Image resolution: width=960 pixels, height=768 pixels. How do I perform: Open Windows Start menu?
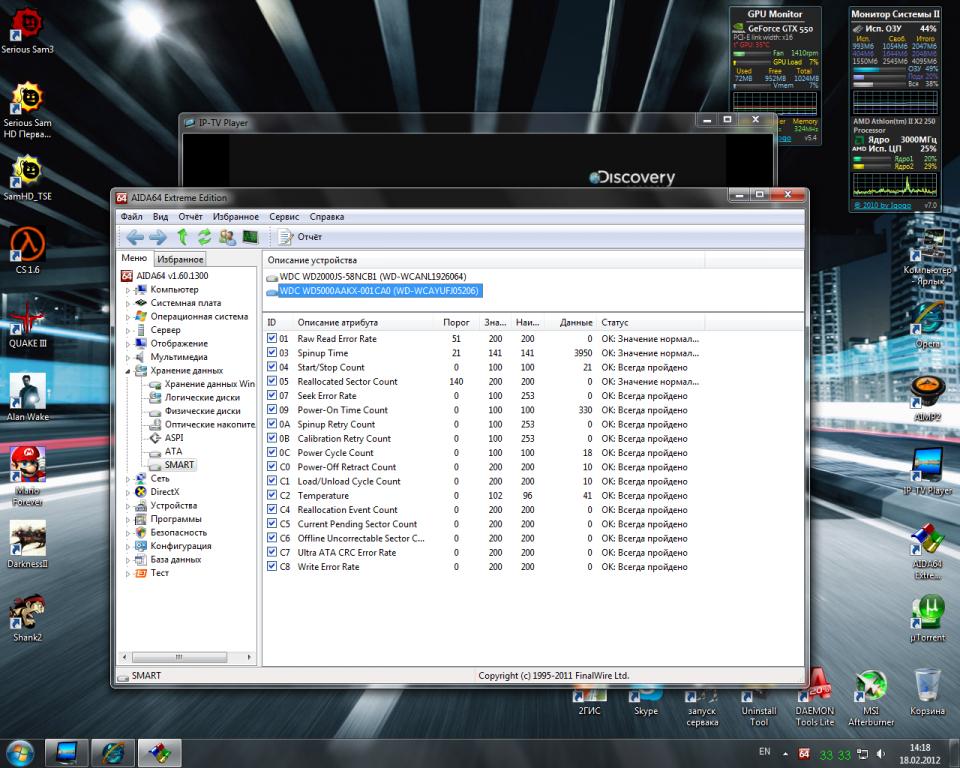(x=20, y=753)
